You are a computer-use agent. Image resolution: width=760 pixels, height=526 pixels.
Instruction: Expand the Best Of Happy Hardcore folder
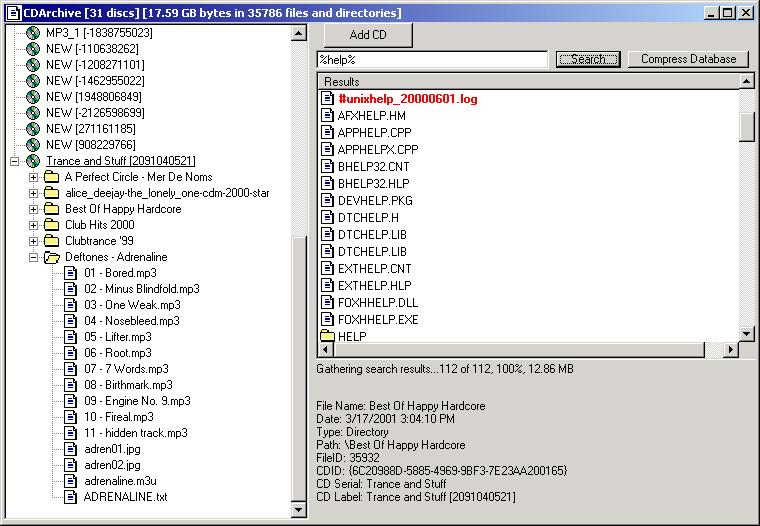click(x=33, y=209)
